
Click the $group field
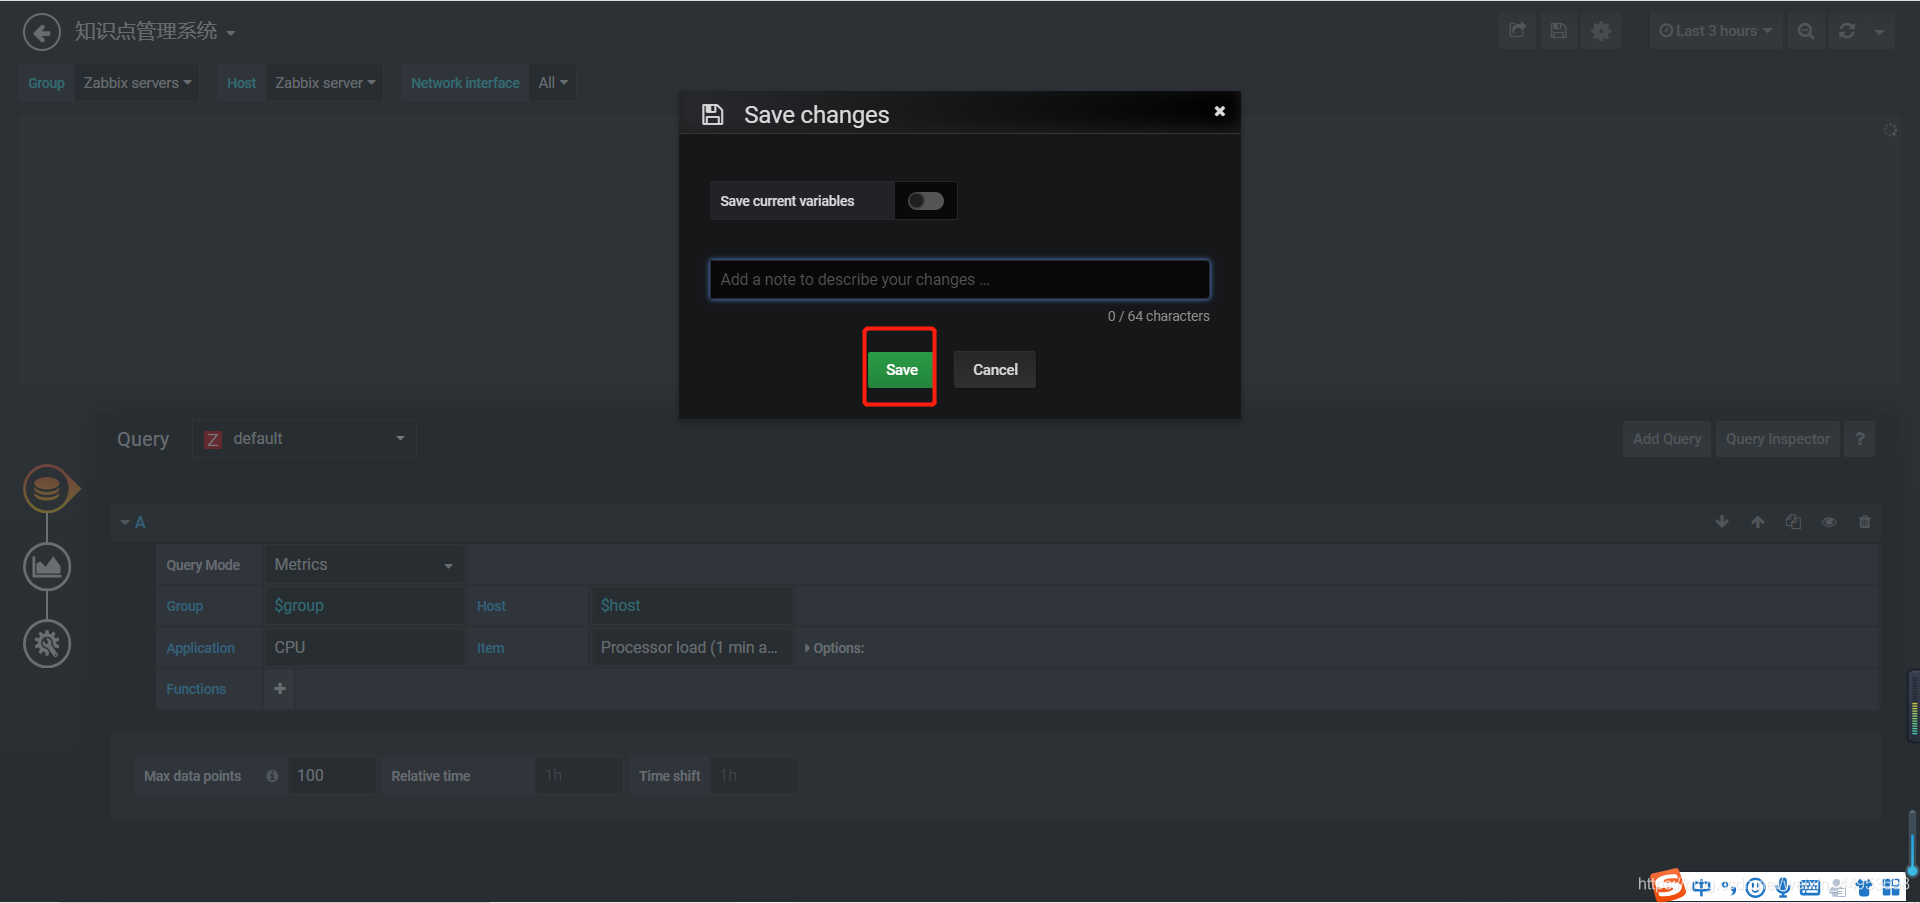(x=364, y=606)
